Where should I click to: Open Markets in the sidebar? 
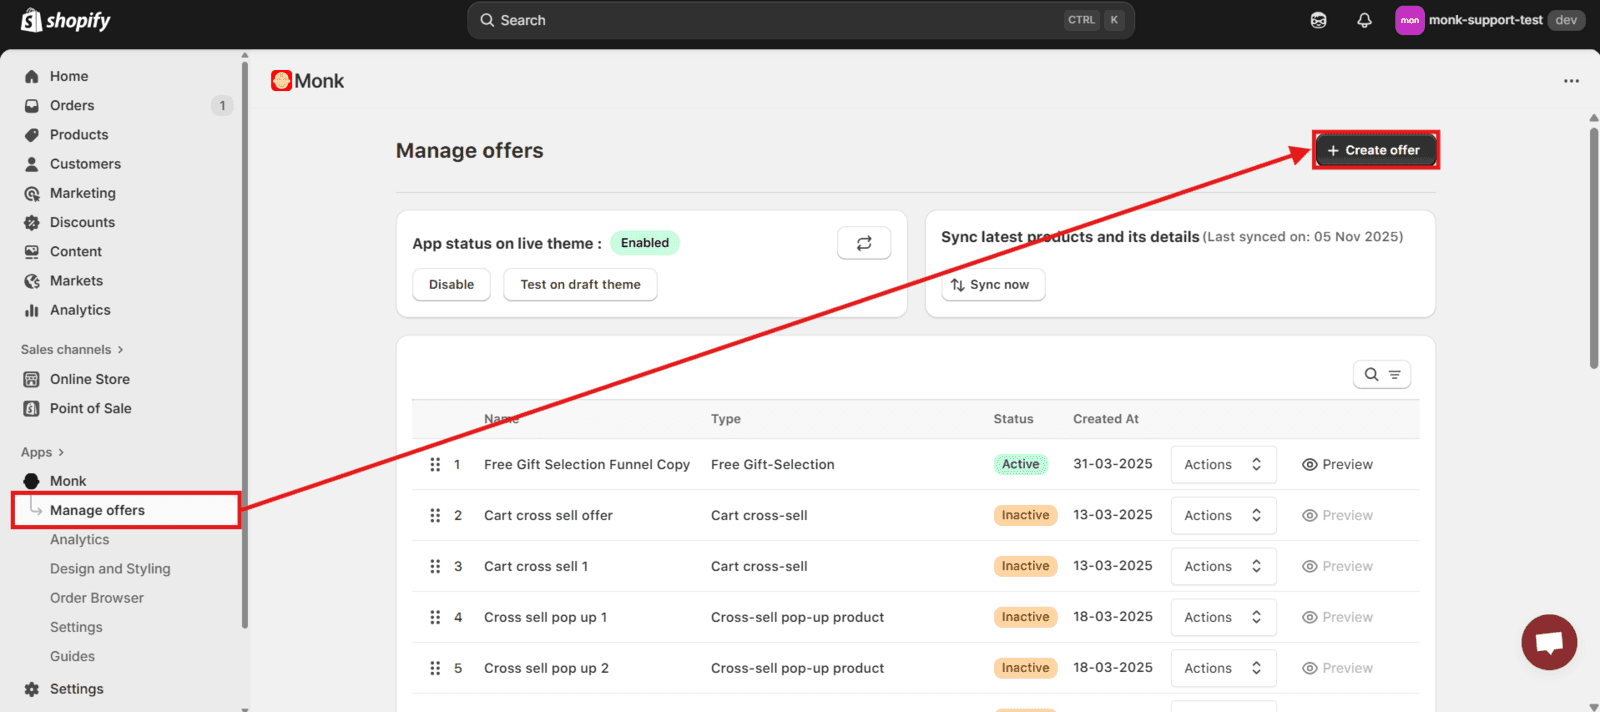pos(76,281)
